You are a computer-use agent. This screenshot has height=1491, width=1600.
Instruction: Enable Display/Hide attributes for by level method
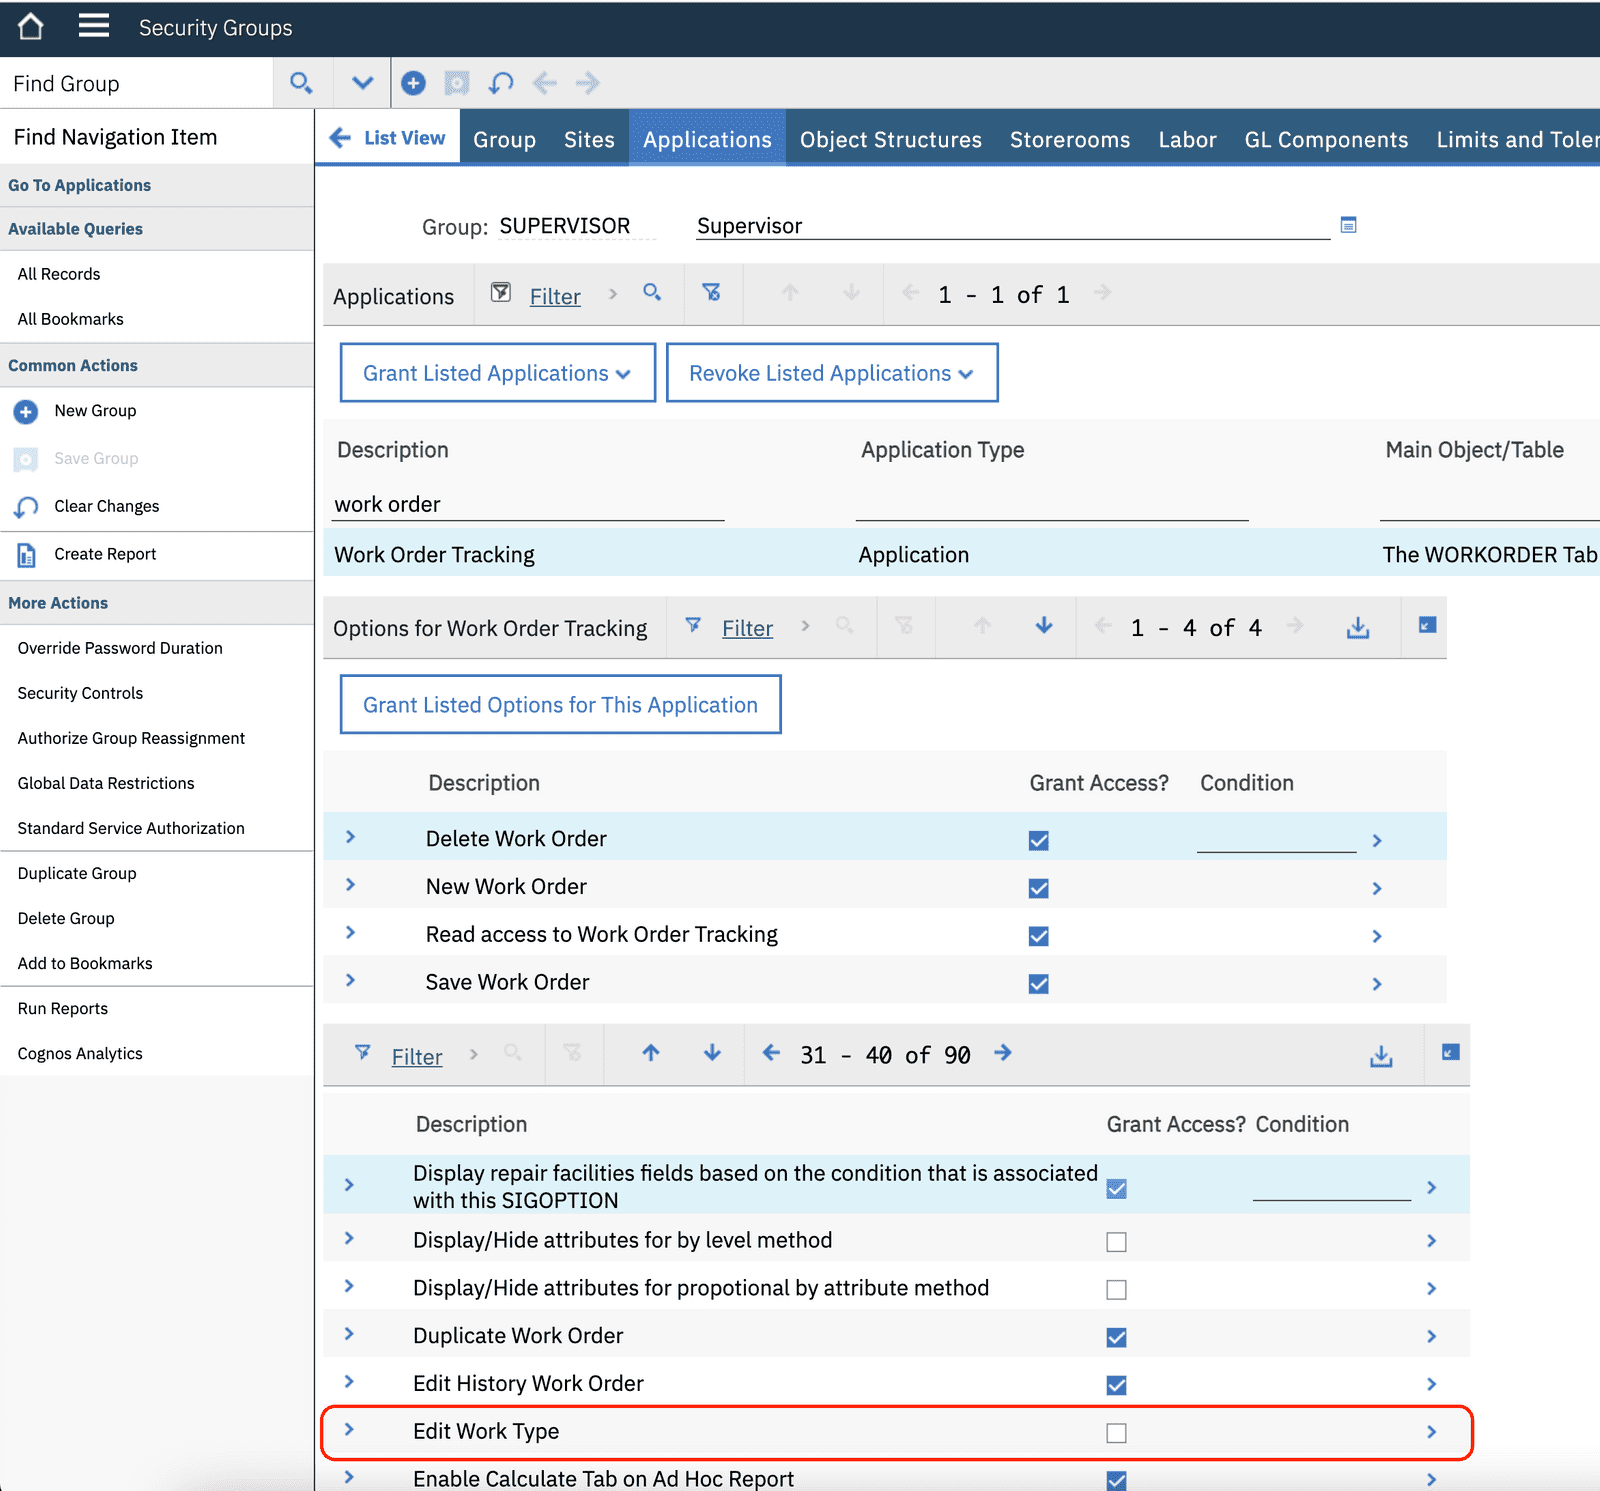click(1116, 1240)
